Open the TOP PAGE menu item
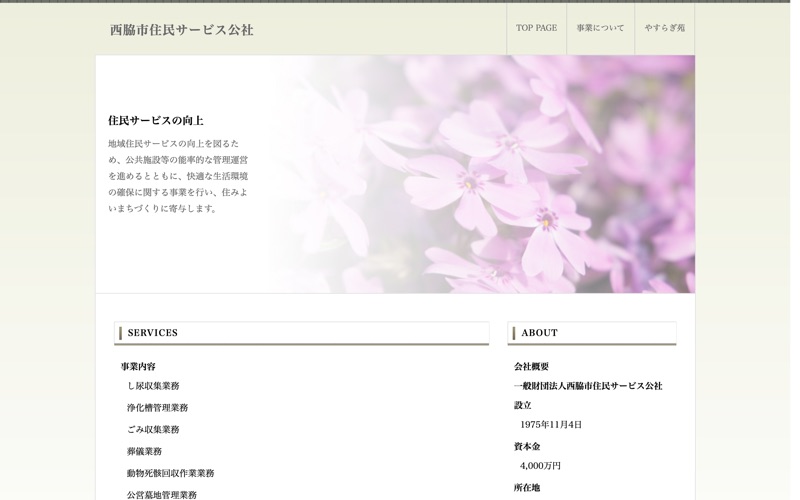This screenshot has height=500, width=800. (x=536, y=28)
